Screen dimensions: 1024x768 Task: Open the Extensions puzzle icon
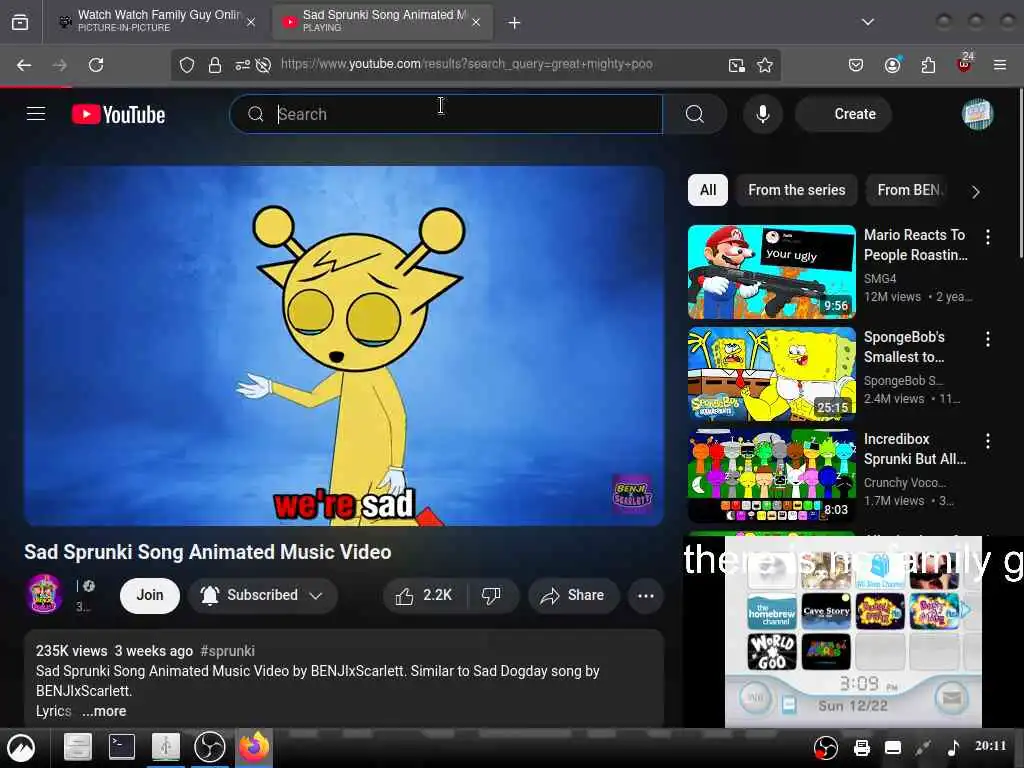point(928,65)
